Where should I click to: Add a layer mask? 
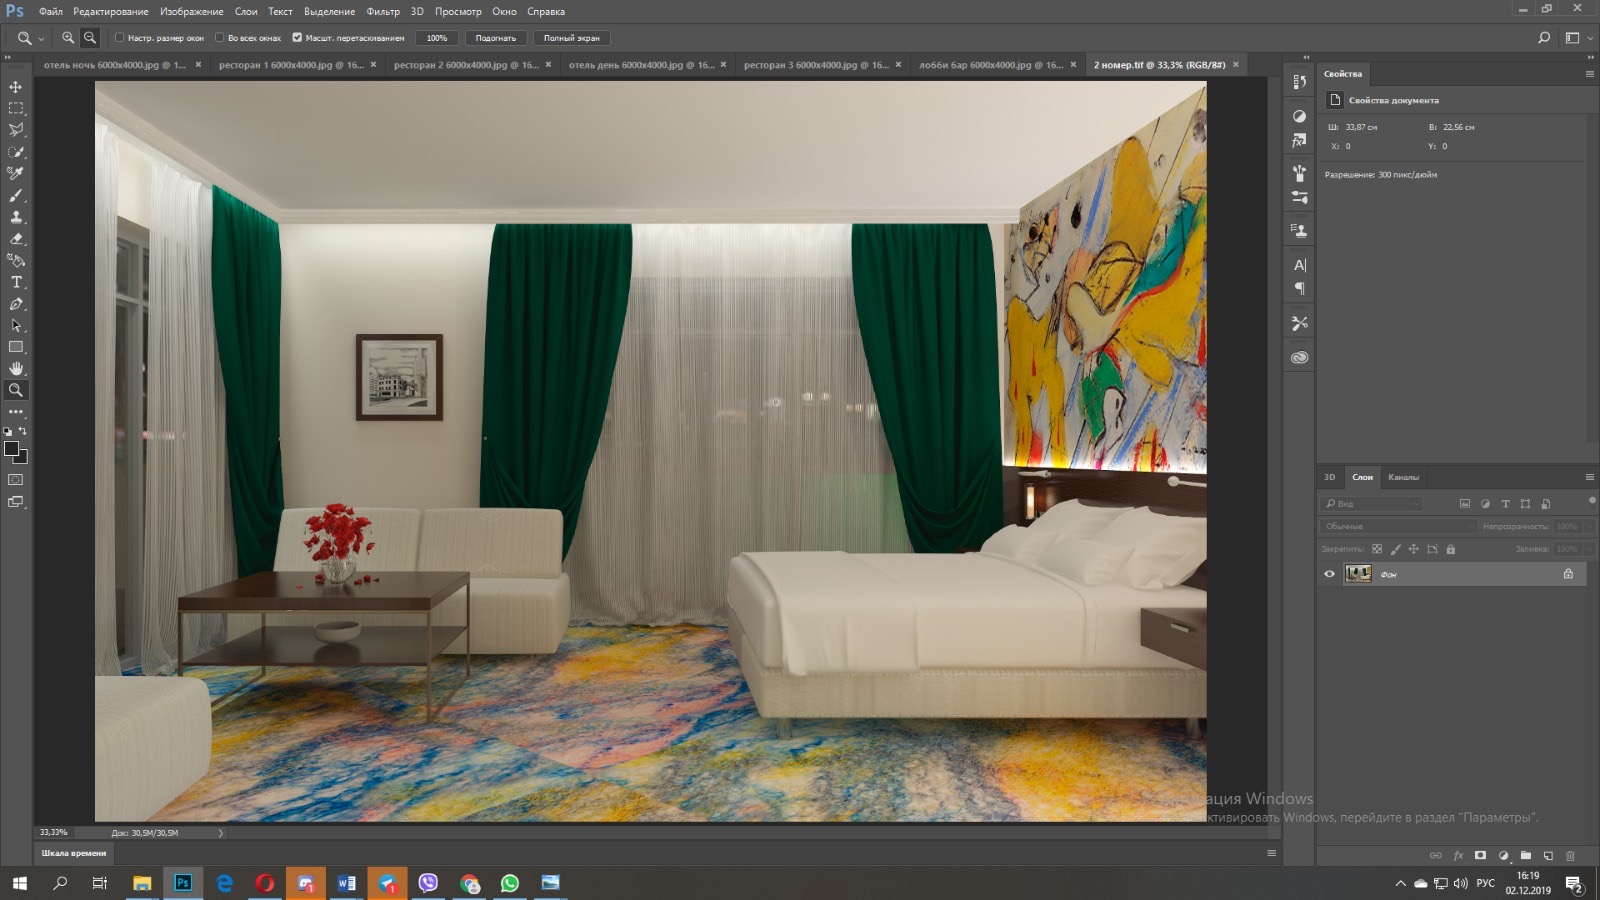pyautogui.click(x=1480, y=856)
